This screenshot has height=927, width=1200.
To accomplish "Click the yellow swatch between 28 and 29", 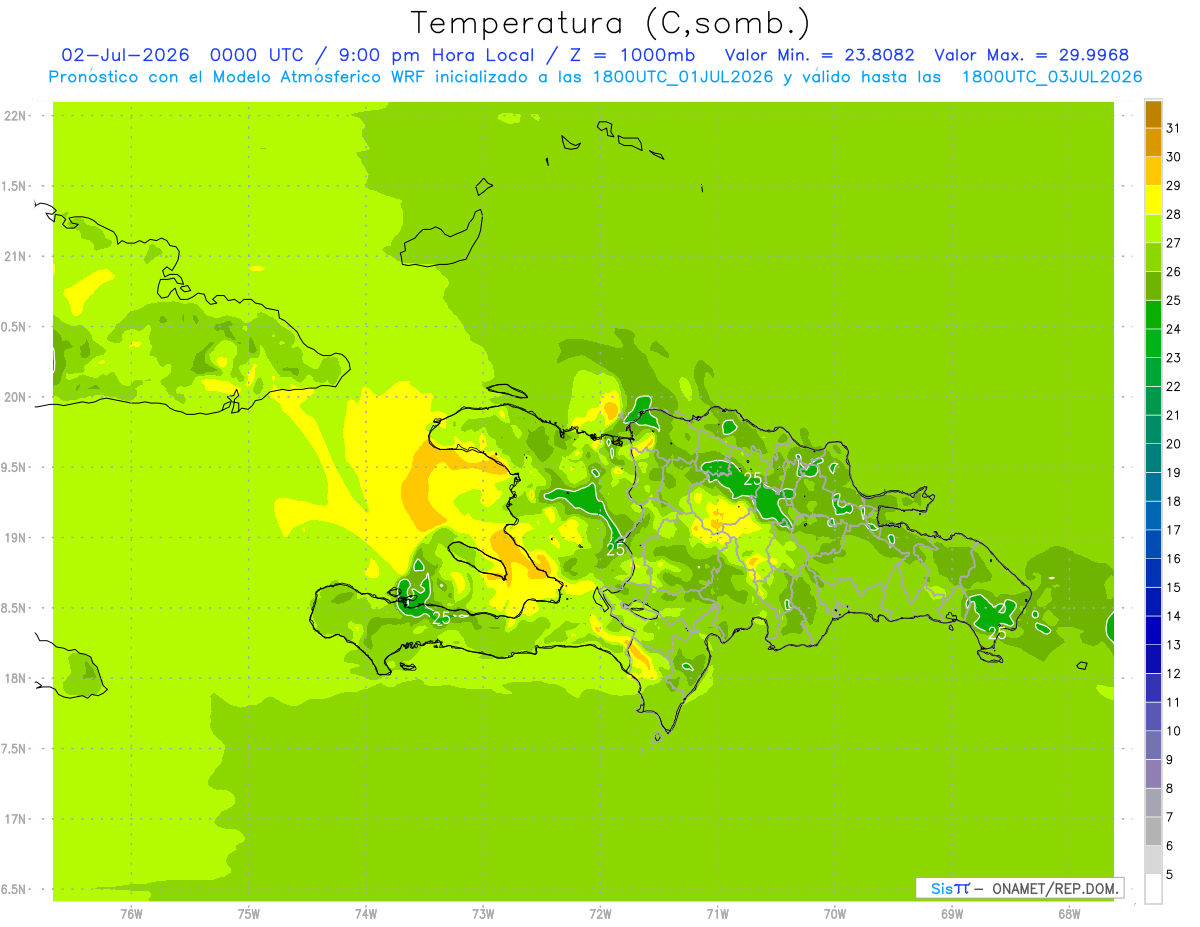I will [1153, 200].
